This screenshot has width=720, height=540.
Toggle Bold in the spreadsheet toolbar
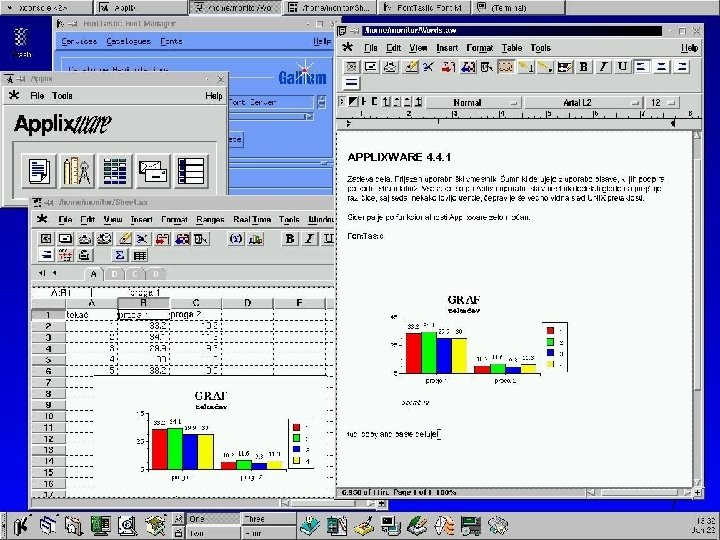290,239
